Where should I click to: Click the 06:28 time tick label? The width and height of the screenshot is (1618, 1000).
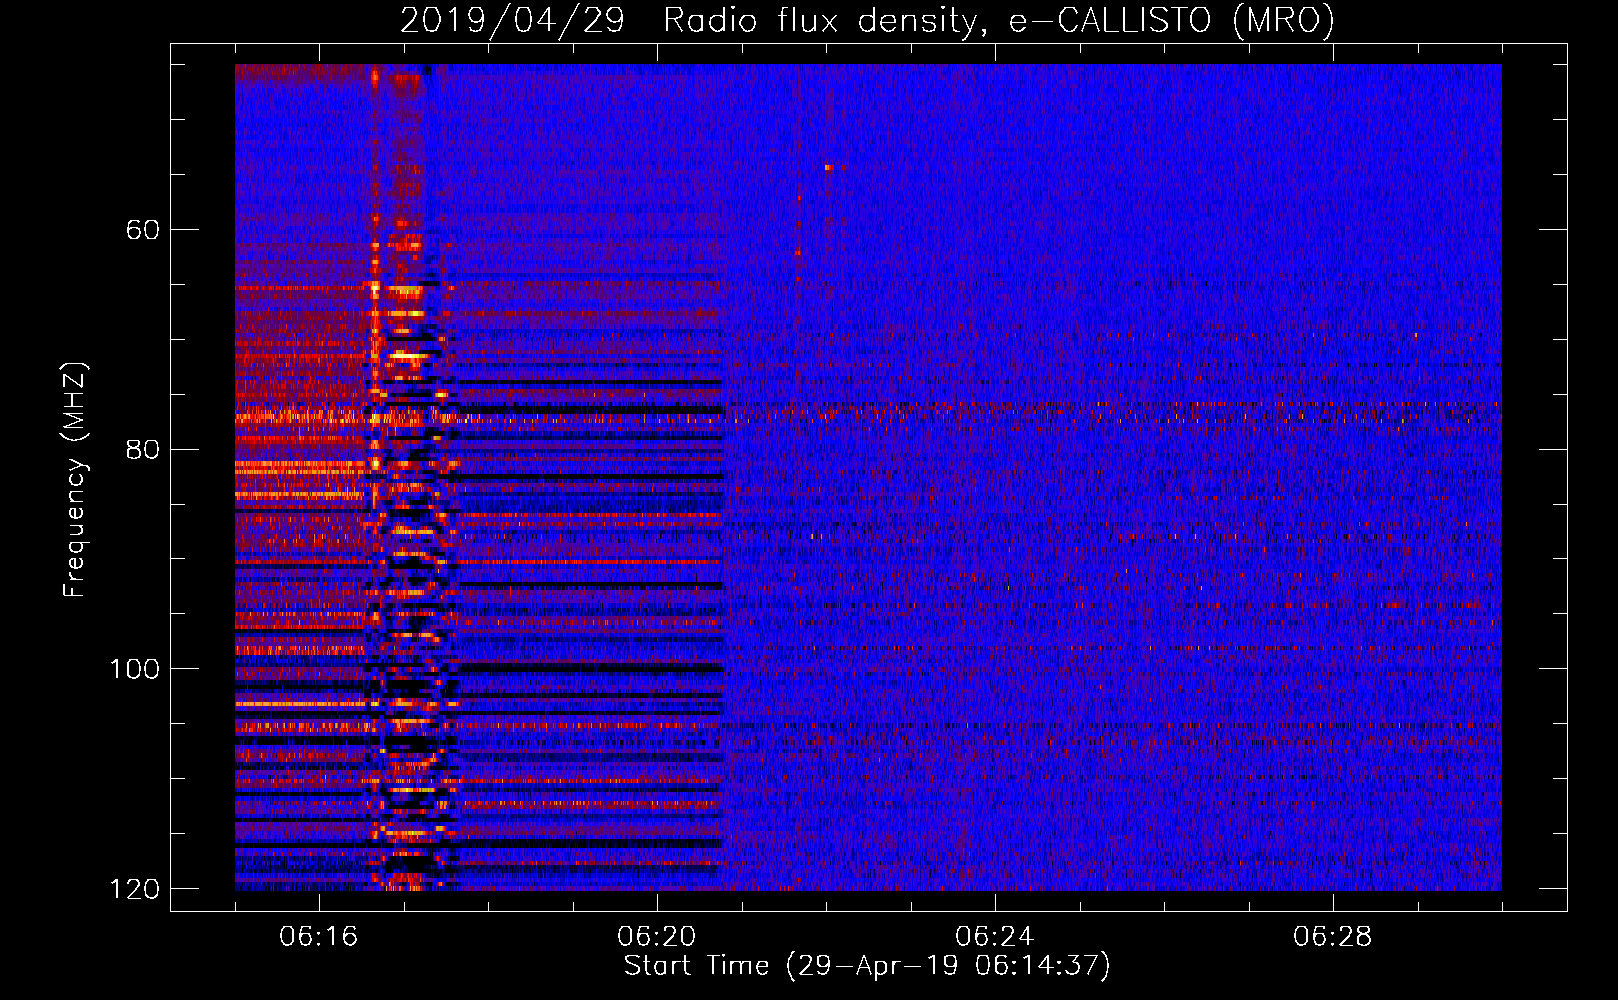(x=1333, y=936)
